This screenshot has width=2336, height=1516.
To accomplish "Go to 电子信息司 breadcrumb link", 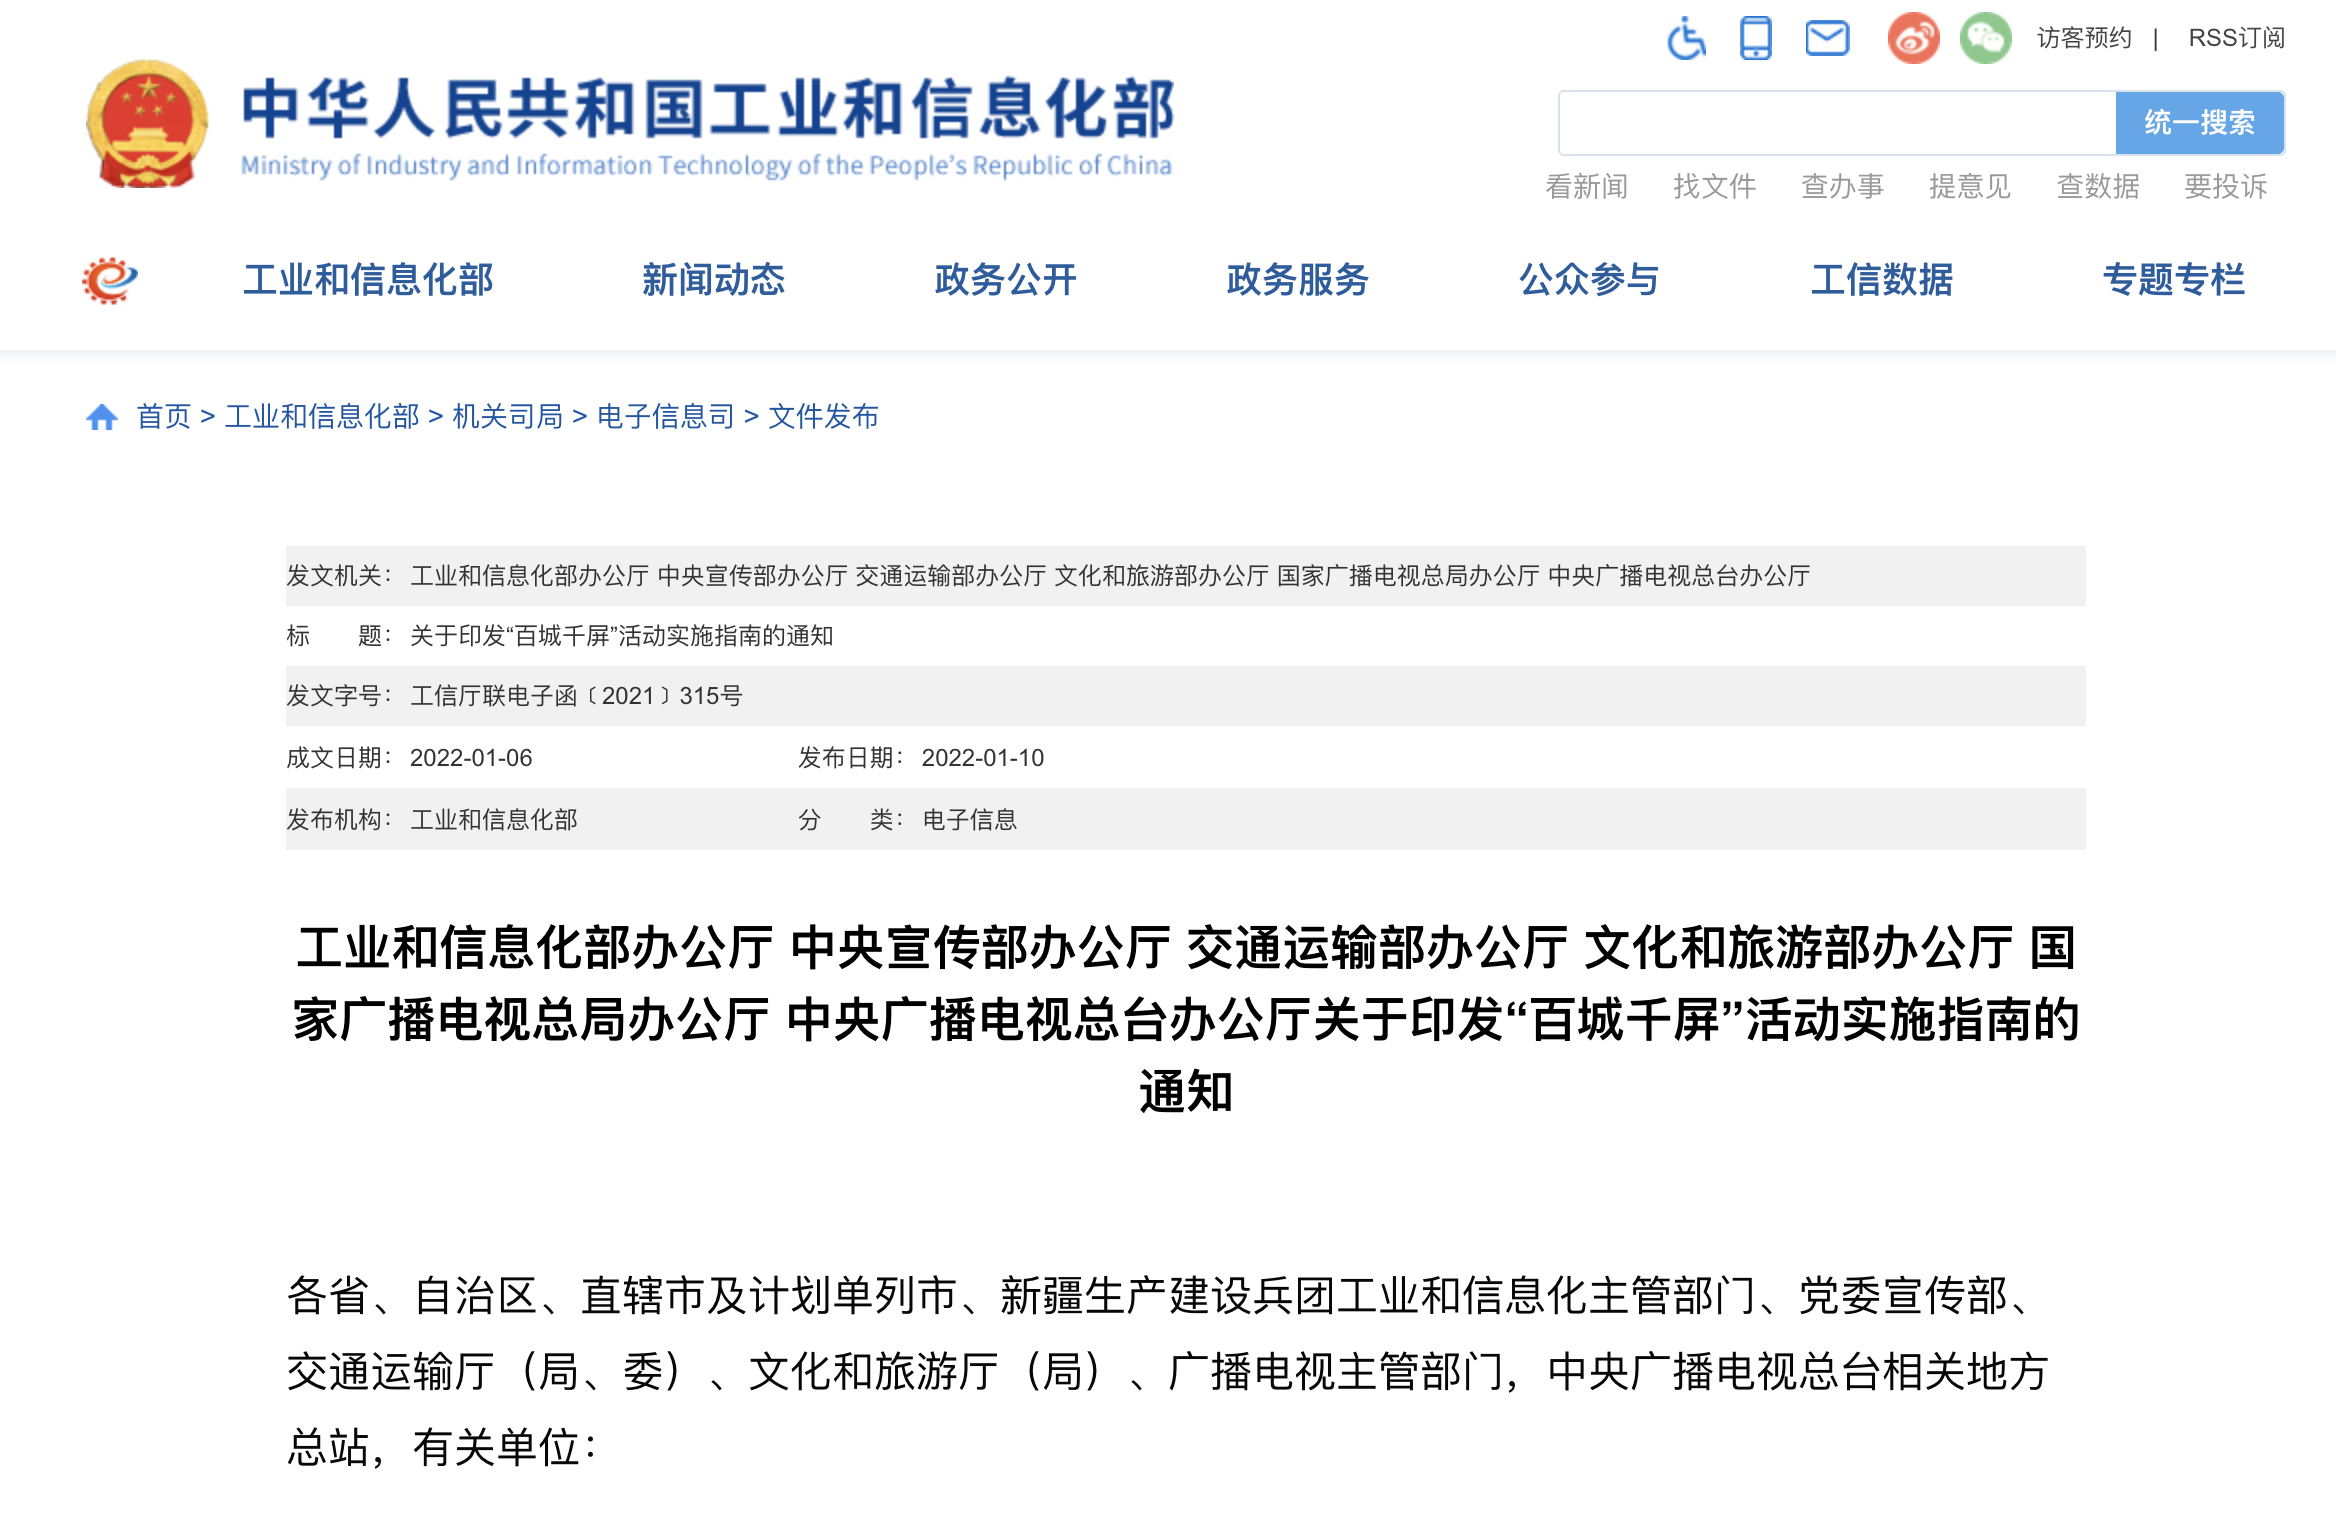I will point(665,417).
